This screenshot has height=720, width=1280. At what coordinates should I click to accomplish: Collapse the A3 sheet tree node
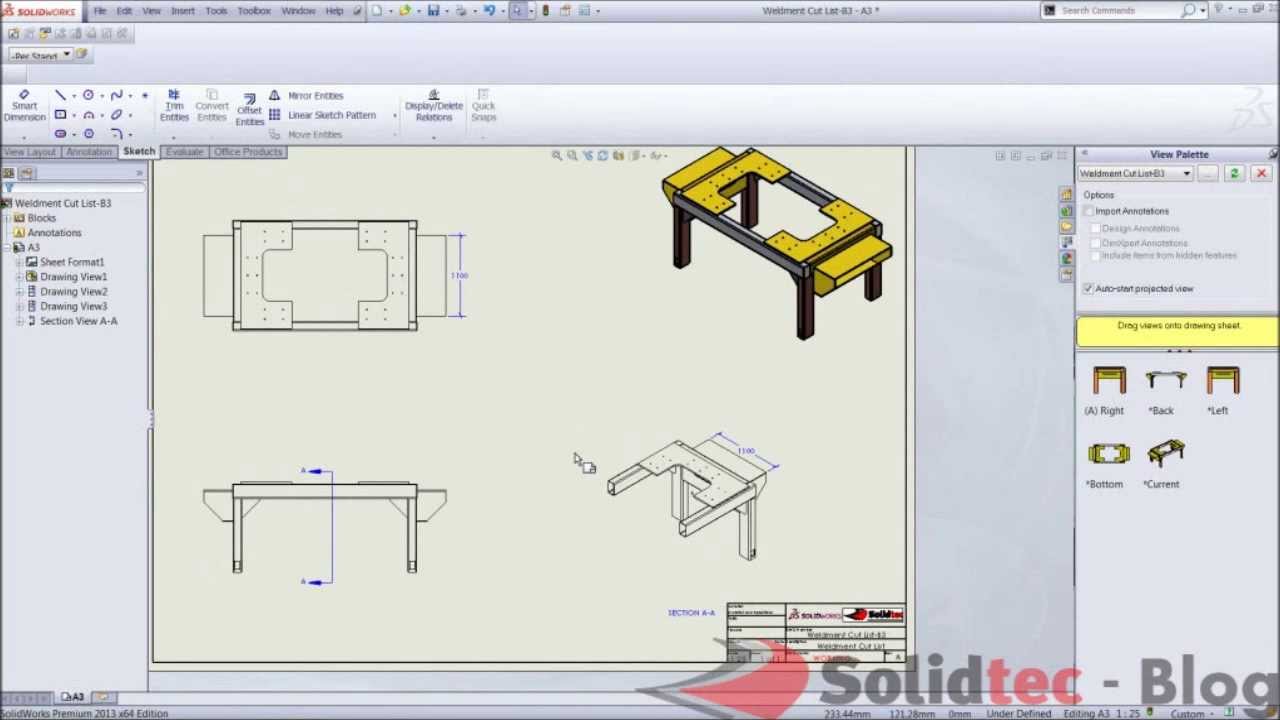[7, 247]
